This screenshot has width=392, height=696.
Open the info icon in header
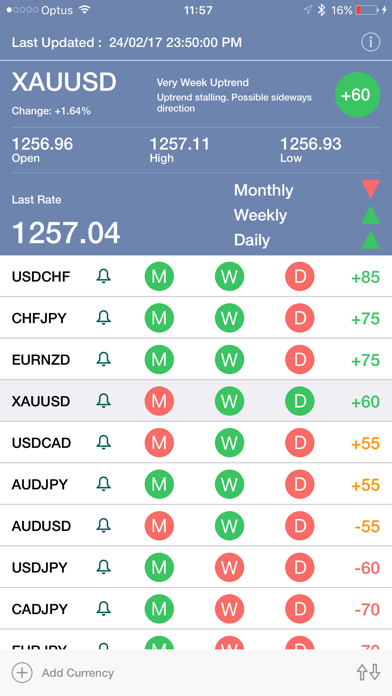[370, 42]
